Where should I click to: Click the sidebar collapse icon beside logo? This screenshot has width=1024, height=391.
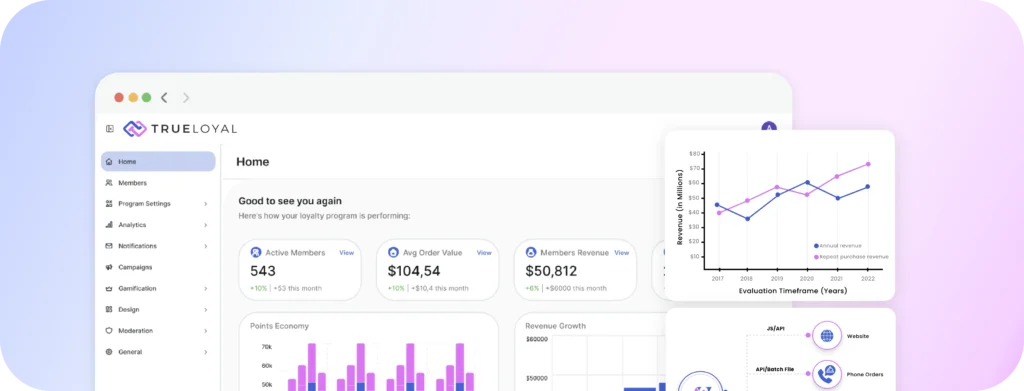point(110,129)
